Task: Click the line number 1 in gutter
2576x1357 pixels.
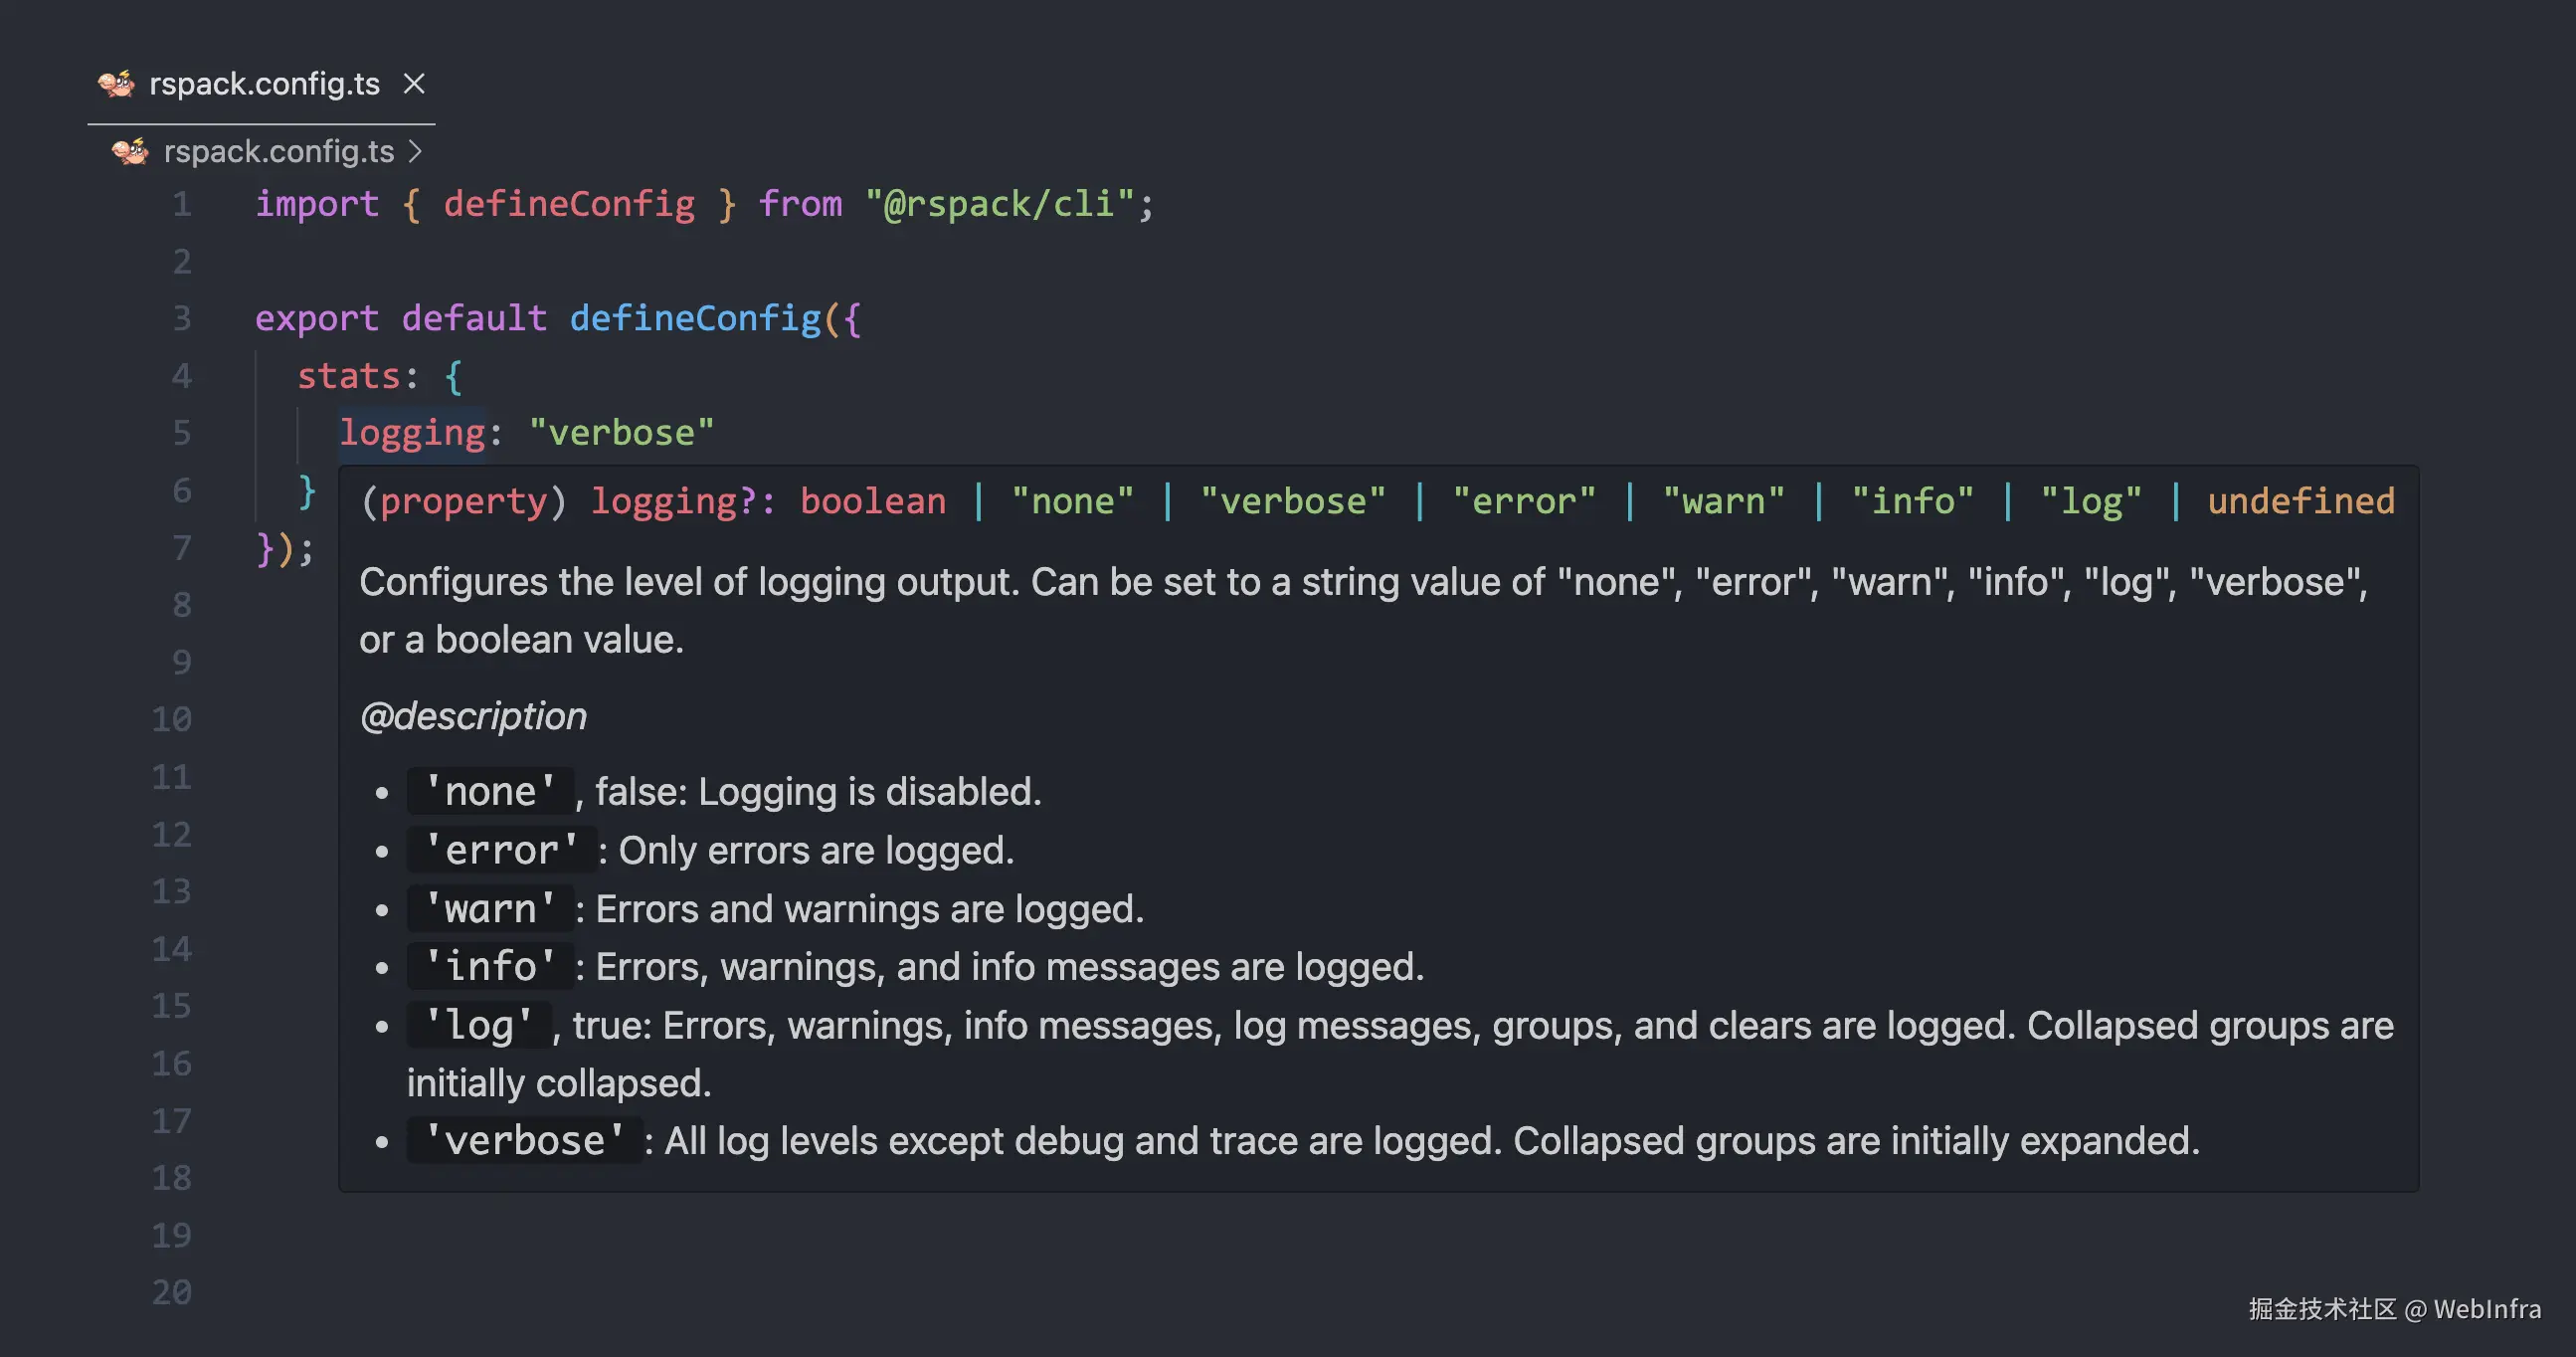Action: (x=181, y=204)
